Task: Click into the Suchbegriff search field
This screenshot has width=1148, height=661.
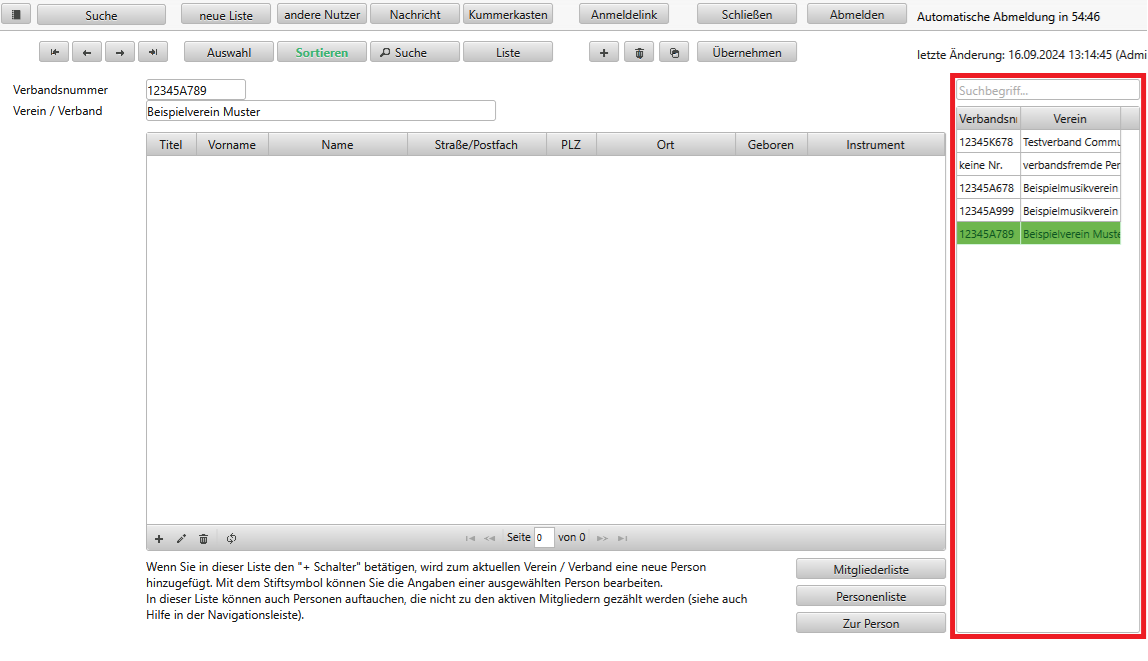Action: (1046, 91)
